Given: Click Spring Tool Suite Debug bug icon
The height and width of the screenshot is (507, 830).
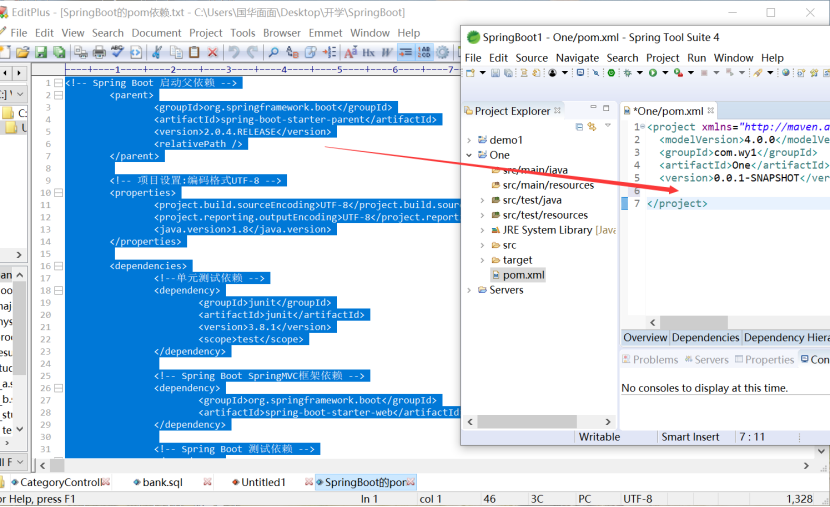Looking at the screenshot, I should pyautogui.click(x=628, y=73).
